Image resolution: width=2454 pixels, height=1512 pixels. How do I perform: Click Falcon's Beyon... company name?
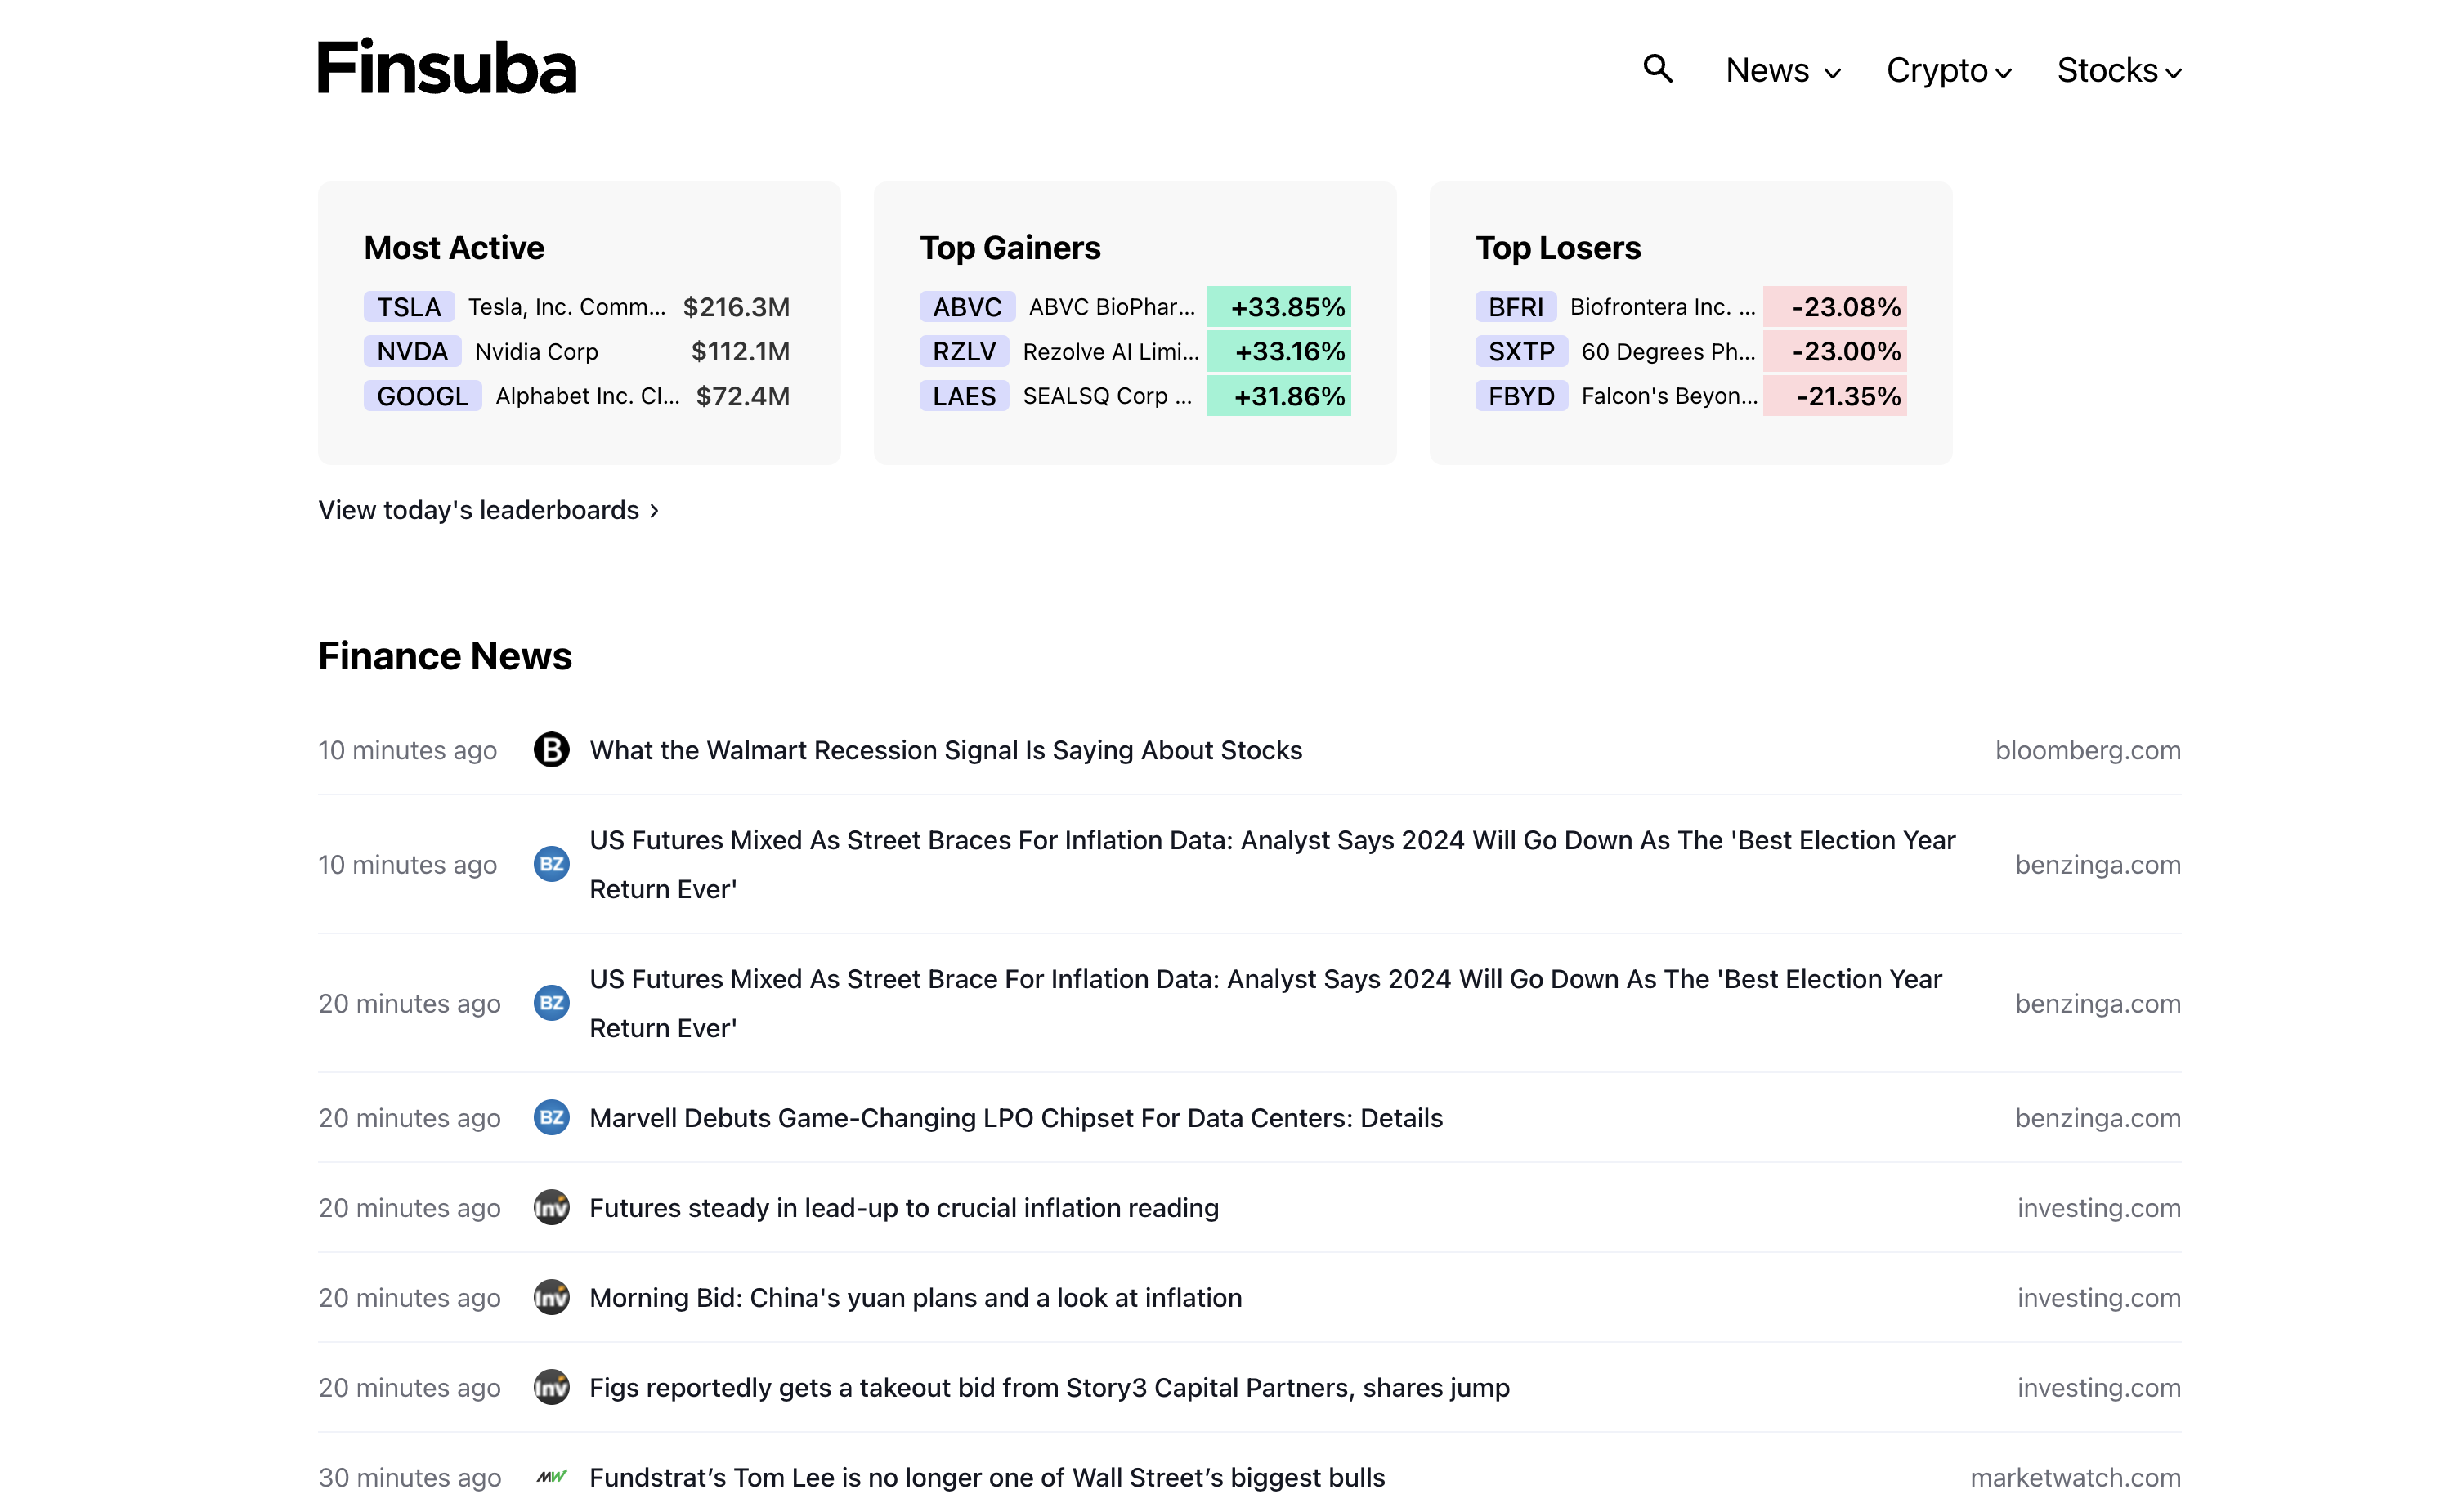click(1669, 396)
